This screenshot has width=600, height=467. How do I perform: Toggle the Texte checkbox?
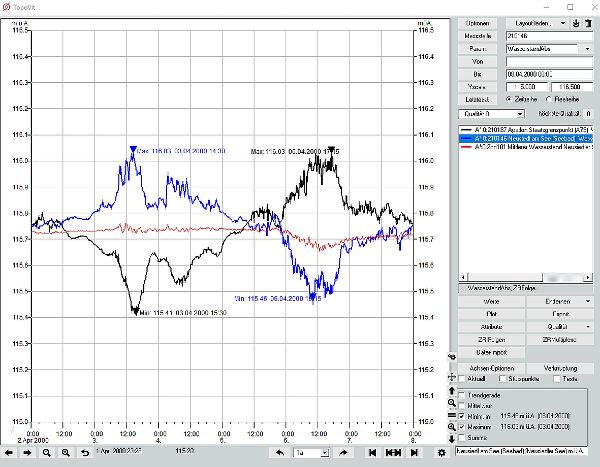[x=557, y=379]
